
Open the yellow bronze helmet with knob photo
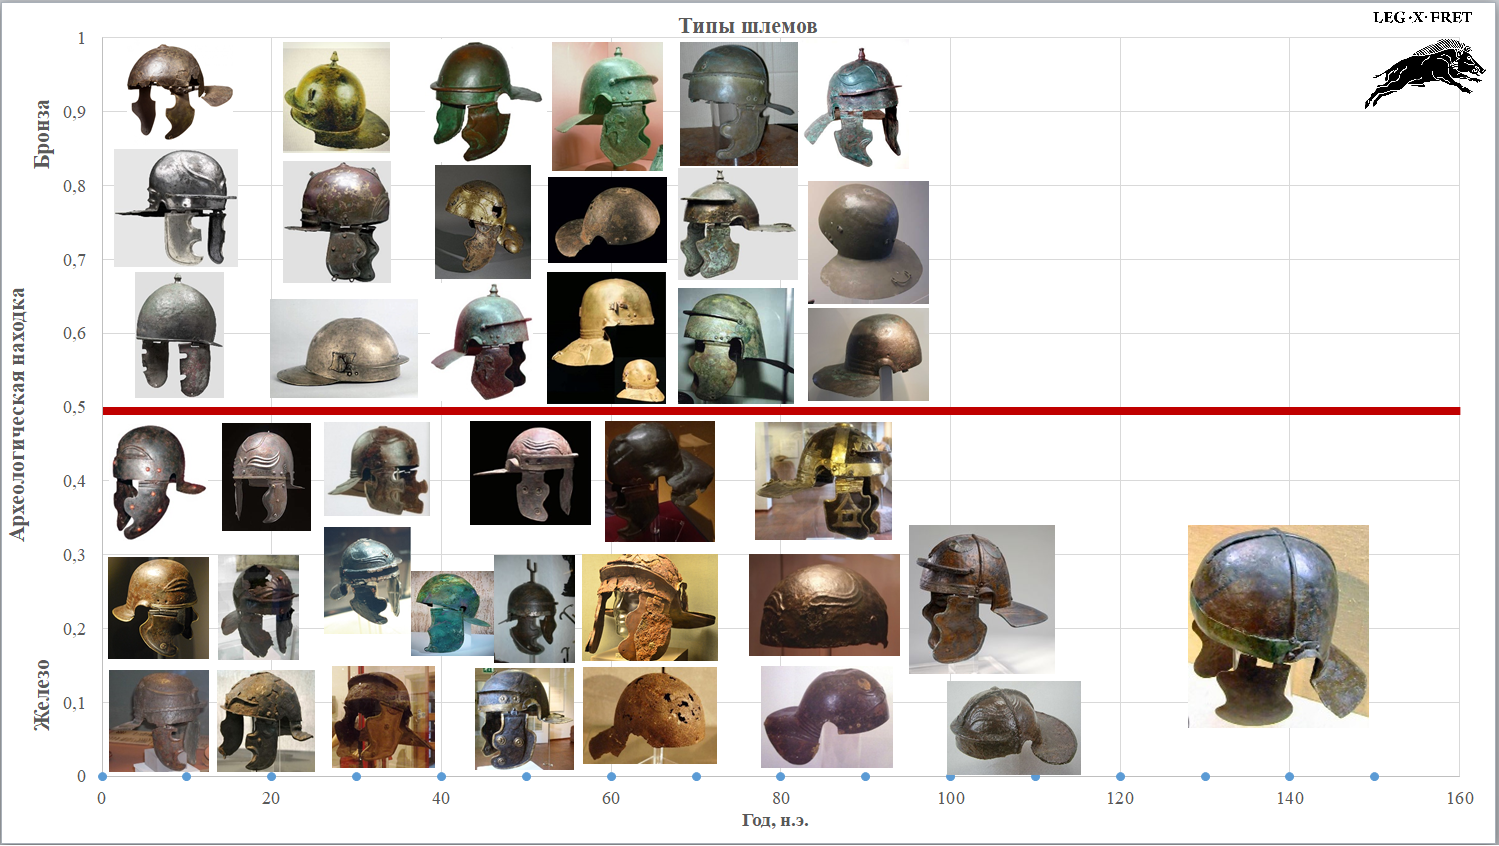pos(336,97)
